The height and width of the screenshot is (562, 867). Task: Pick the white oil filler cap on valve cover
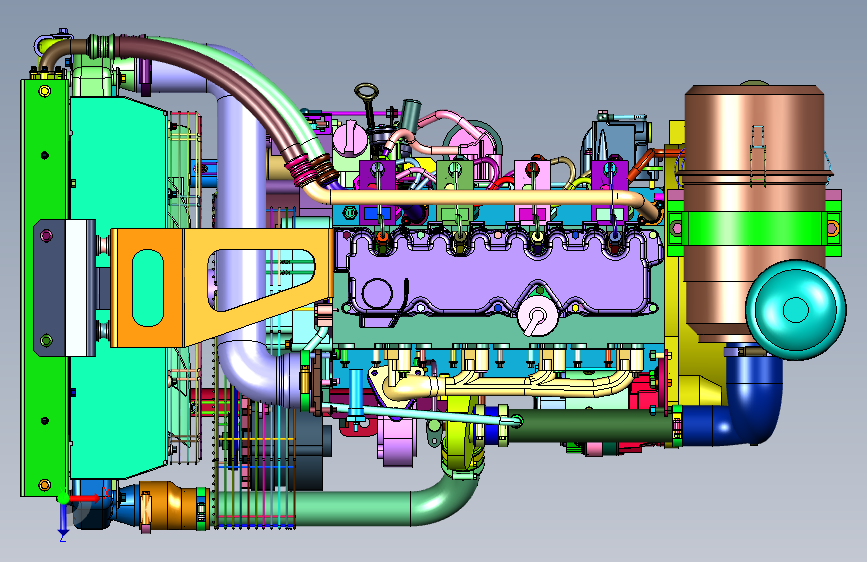coord(537,316)
